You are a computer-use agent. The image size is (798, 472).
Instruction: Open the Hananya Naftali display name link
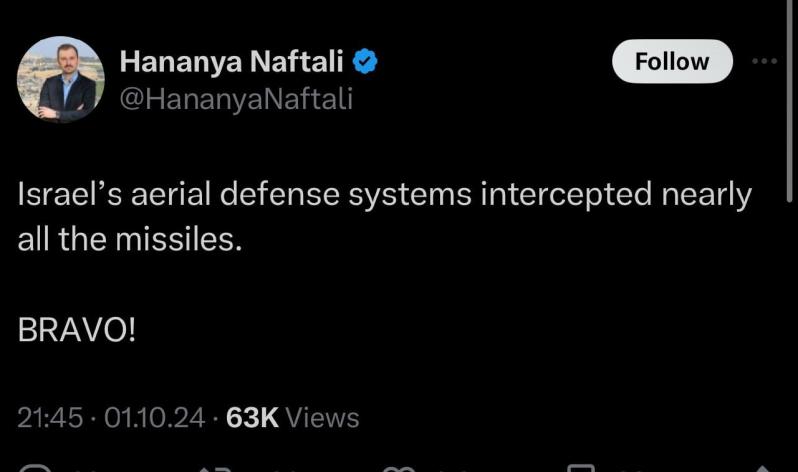tap(232, 62)
